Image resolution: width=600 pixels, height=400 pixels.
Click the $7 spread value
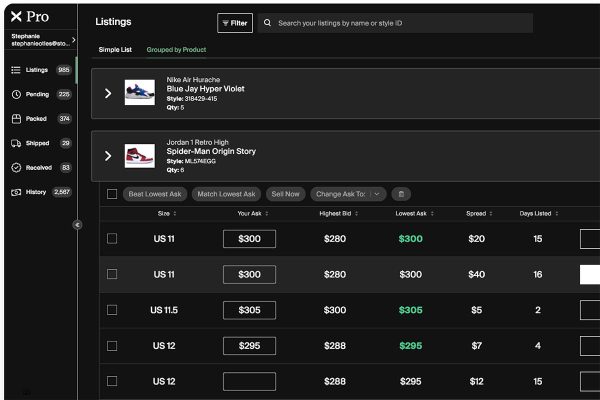pyautogui.click(x=476, y=346)
